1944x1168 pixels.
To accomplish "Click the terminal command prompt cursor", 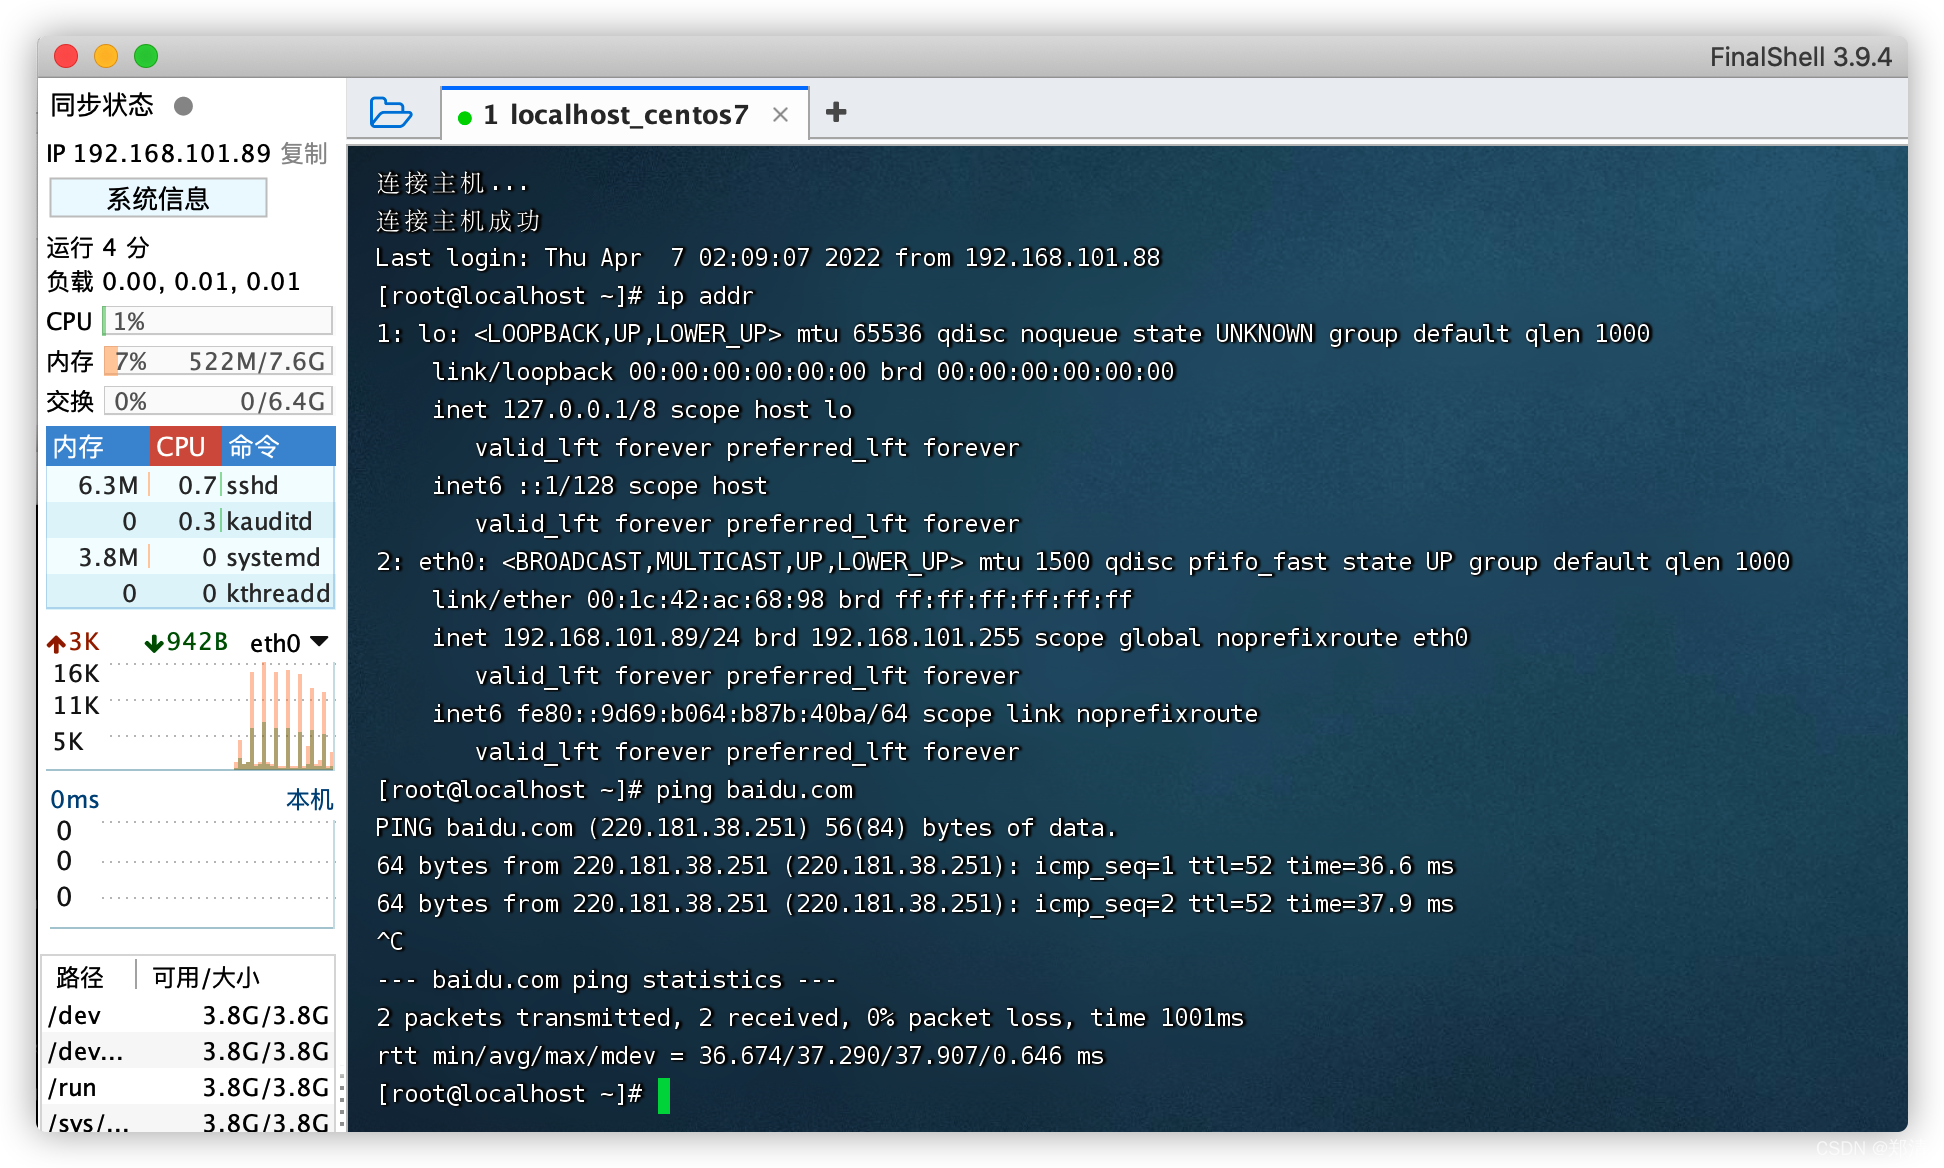I will pos(664,1095).
